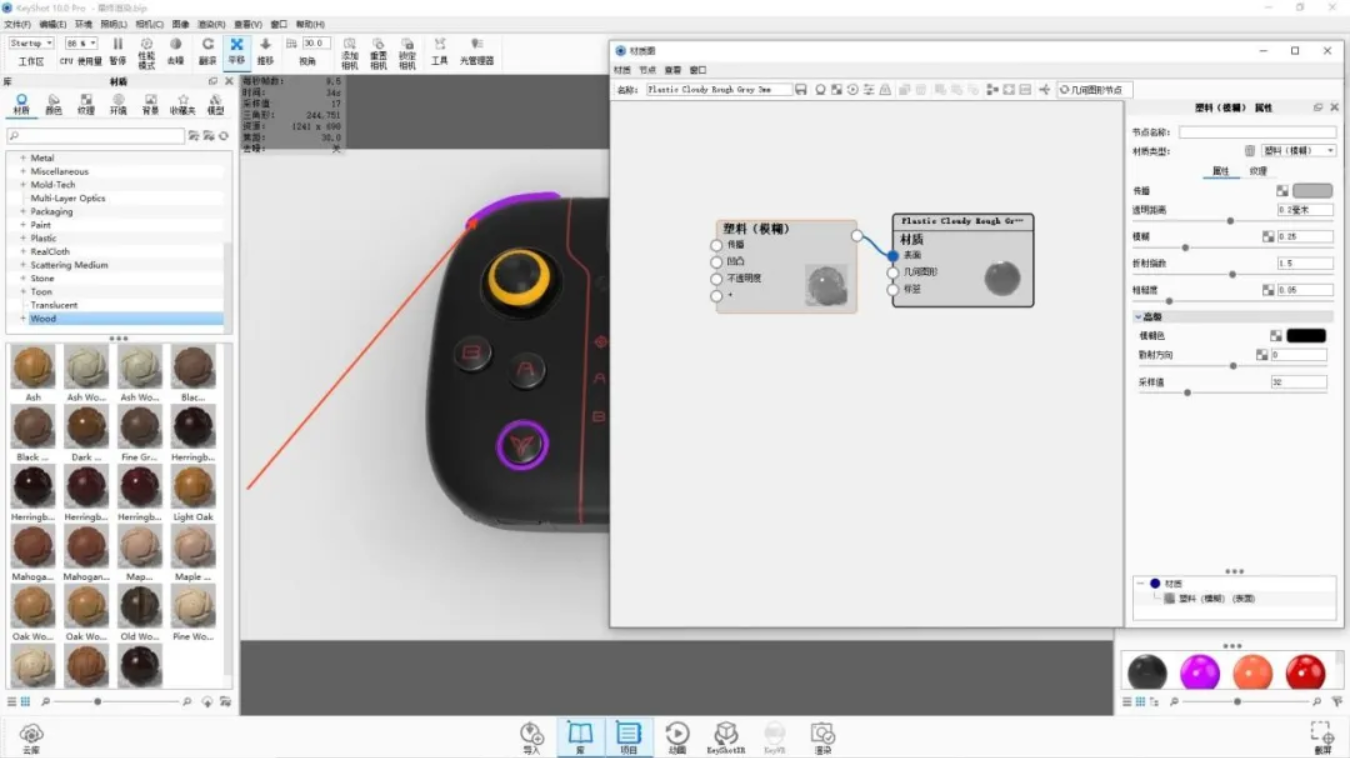Launch KeyShotXR from the bottom bar
Image resolution: width=1350 pixels, height=758 pixels.
point(726,738)
